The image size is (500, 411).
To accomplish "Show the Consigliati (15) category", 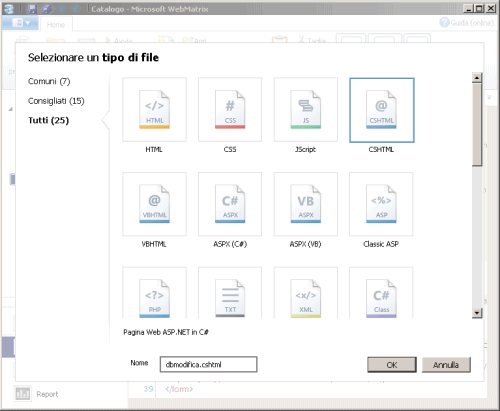I will [56, 101].
